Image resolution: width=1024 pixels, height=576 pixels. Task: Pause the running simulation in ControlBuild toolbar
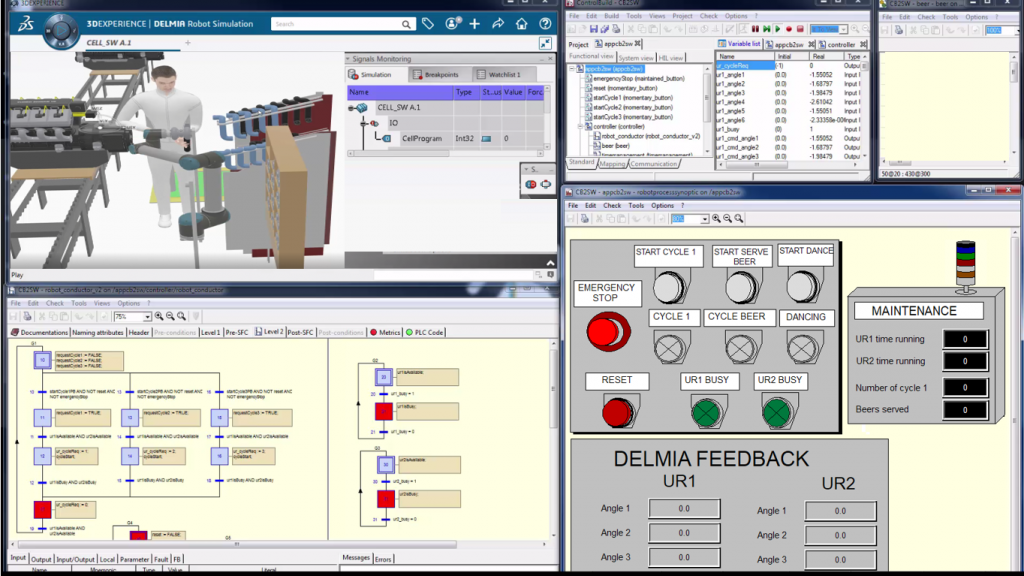756,28
